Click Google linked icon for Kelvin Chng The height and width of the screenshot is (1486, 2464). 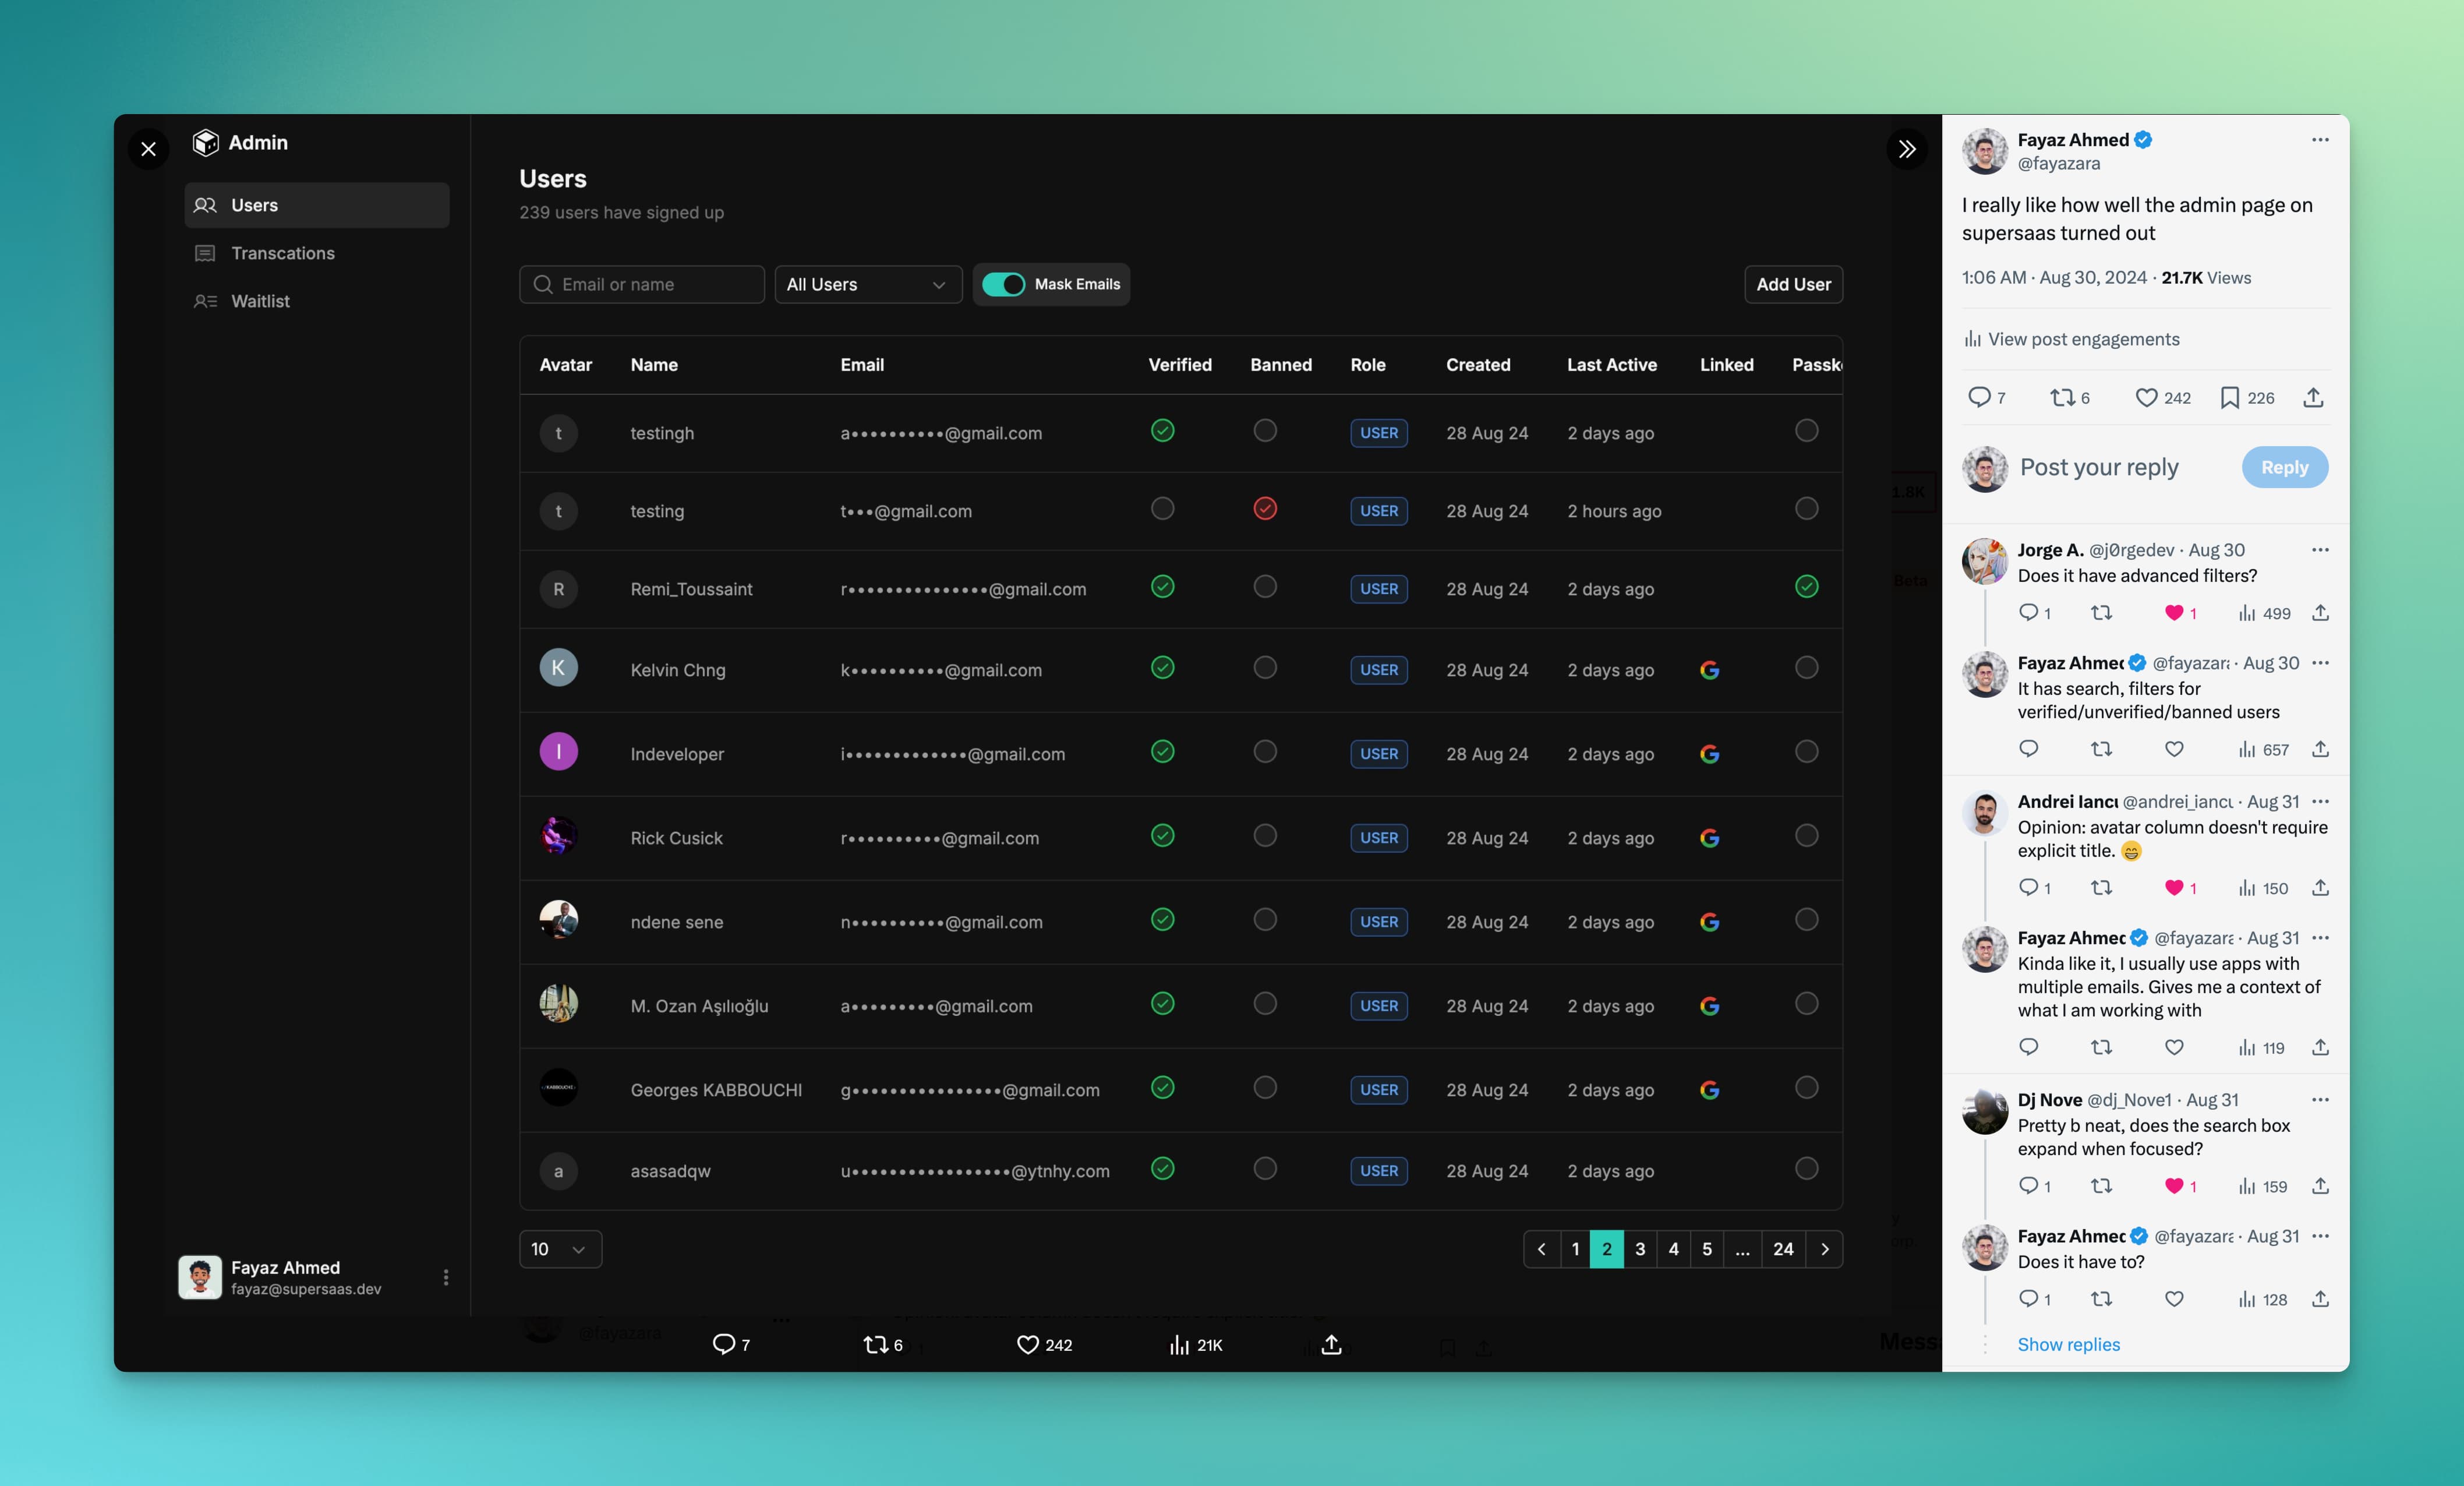pyautogui.click(x=1709, y=670)
